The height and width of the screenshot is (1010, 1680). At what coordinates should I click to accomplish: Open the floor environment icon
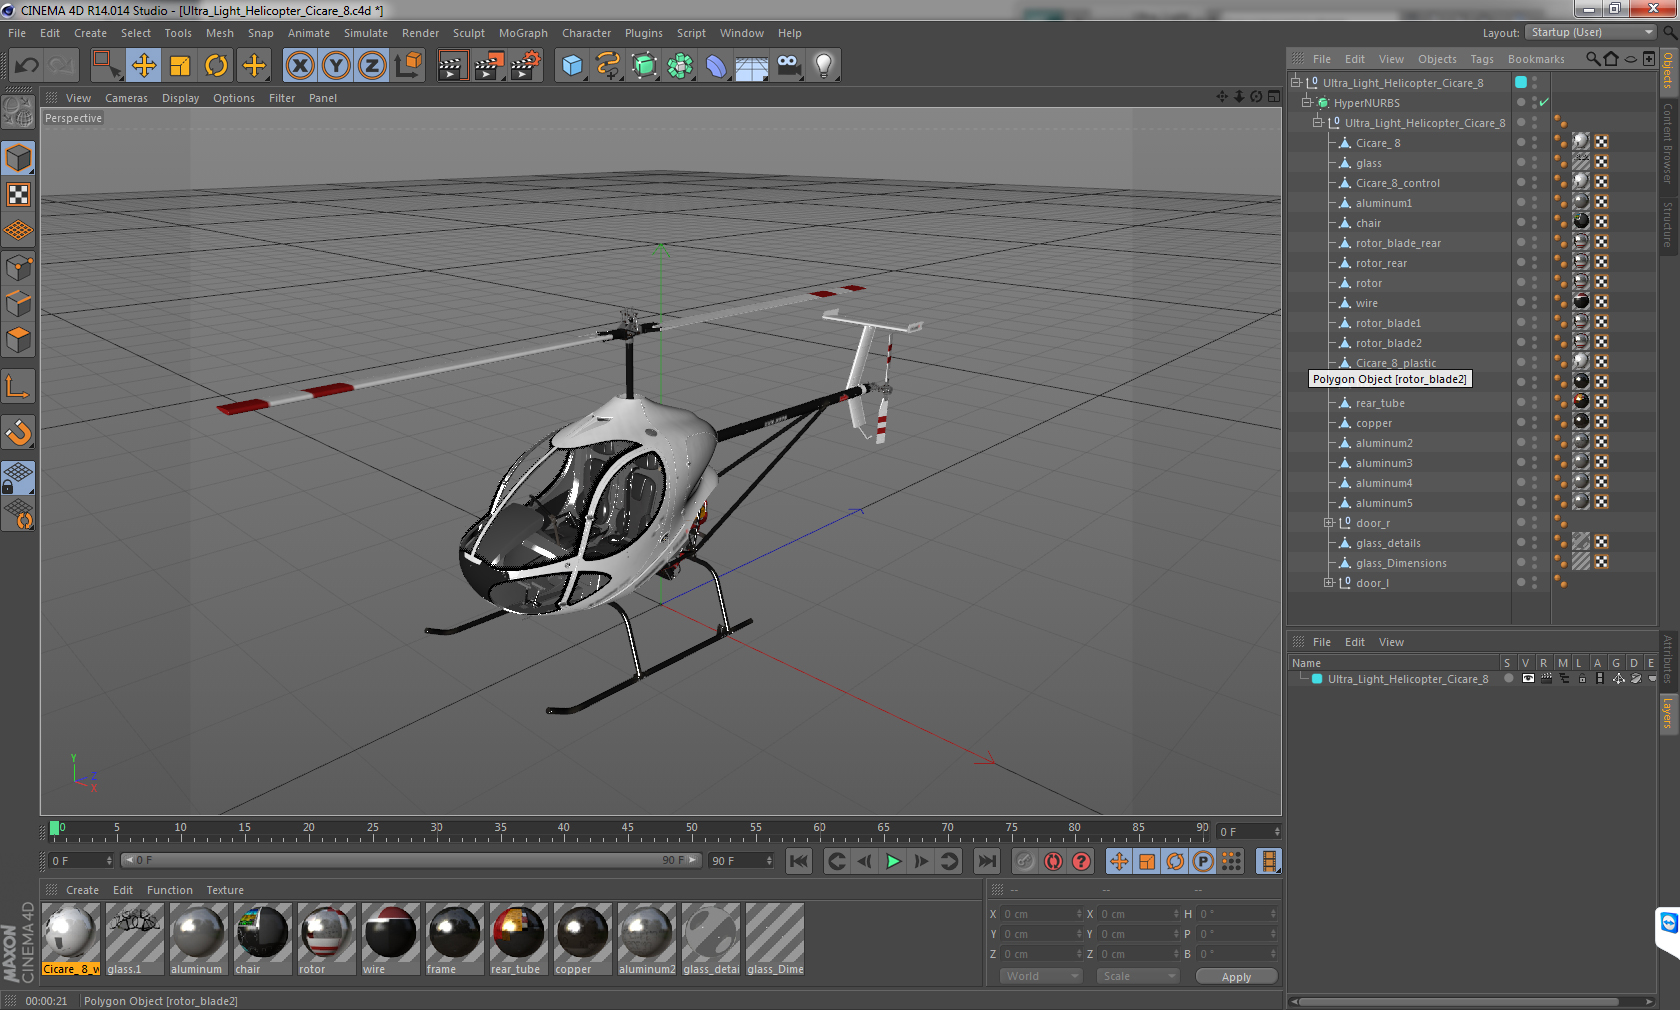point(752,66)
